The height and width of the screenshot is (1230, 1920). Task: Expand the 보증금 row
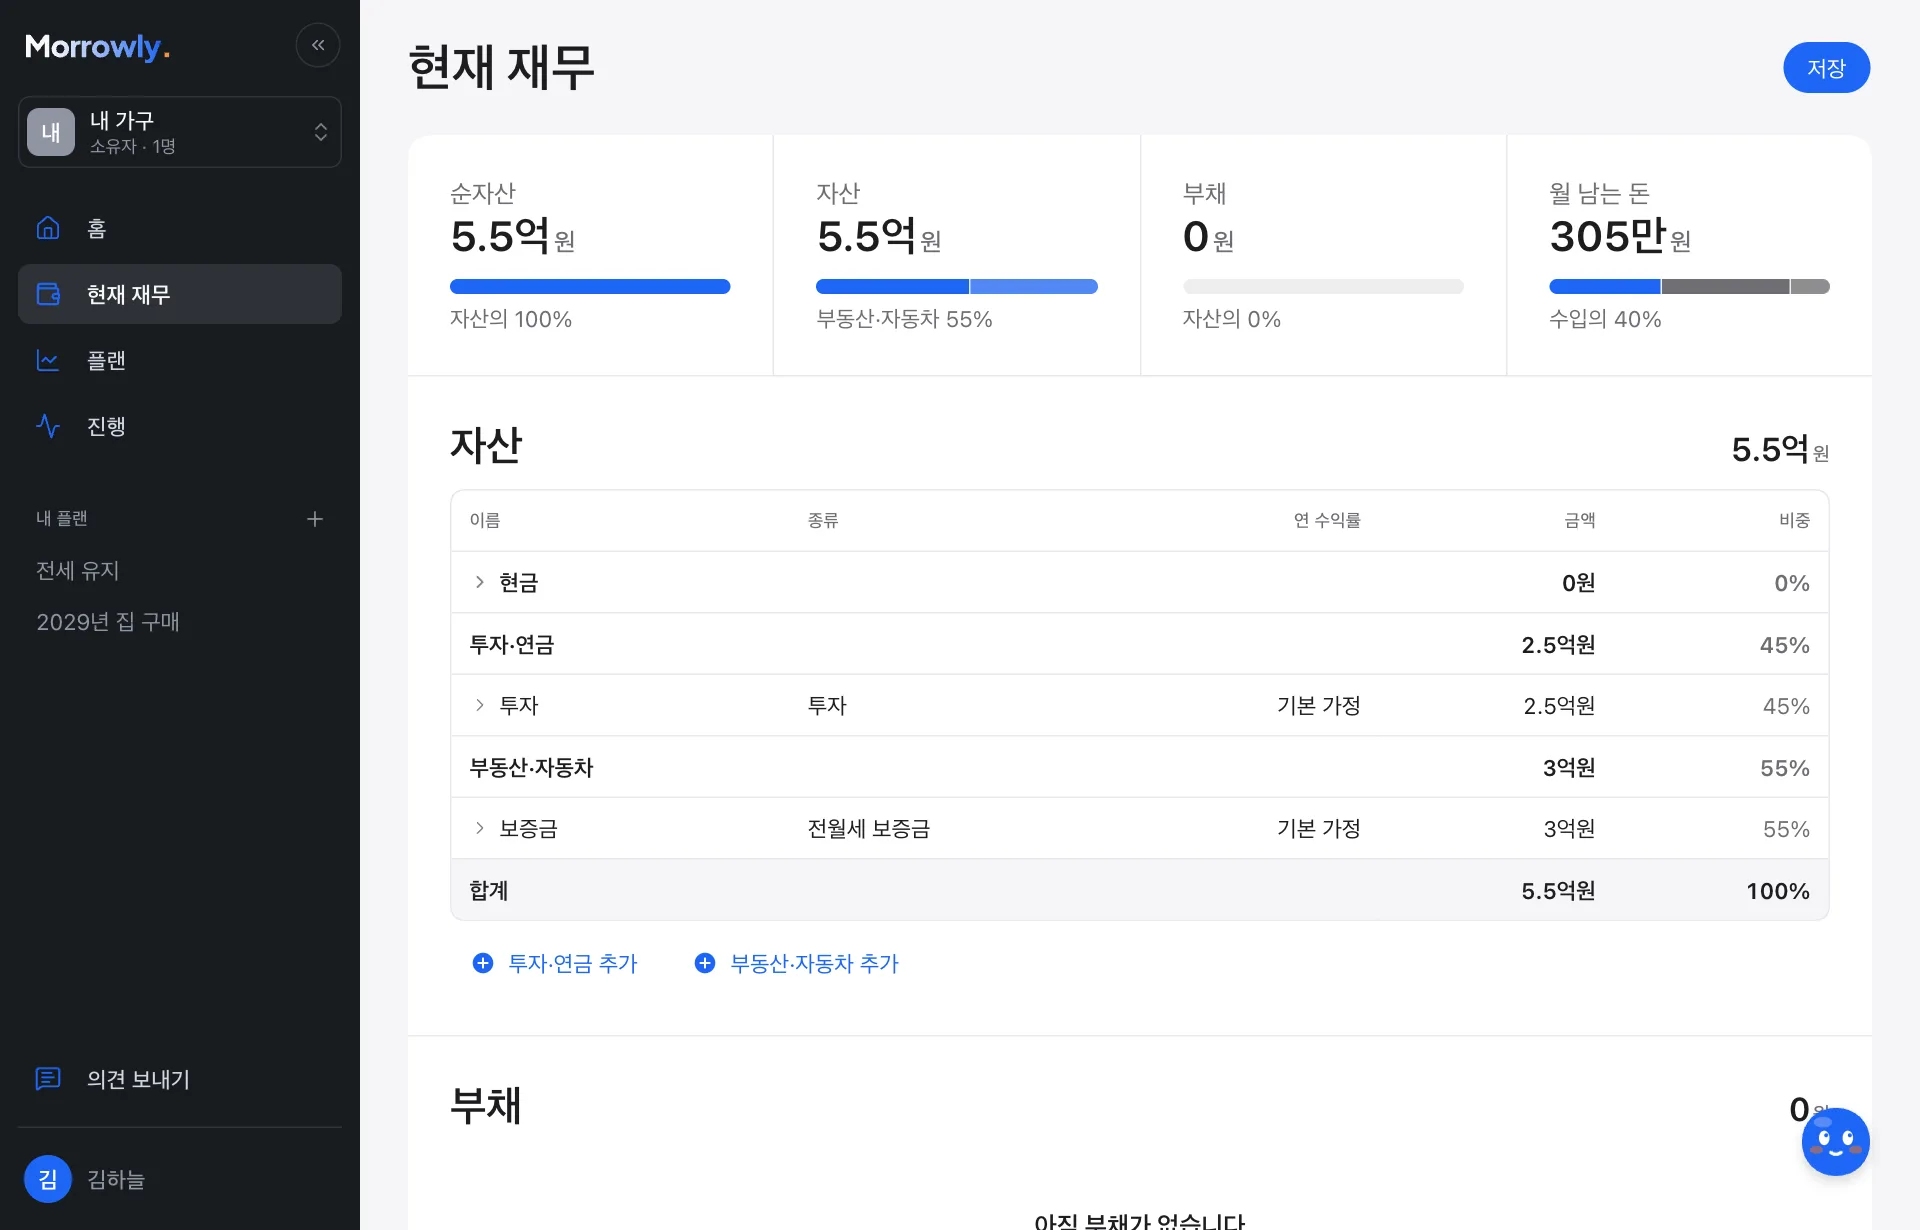[480, 828]
